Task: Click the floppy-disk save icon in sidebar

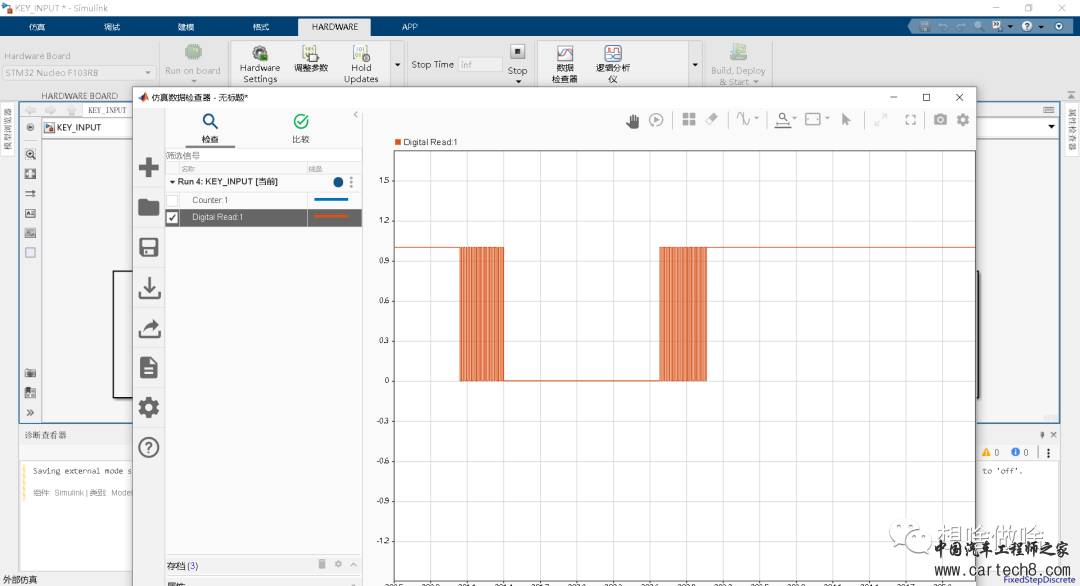Action: [x=149, y=247]
